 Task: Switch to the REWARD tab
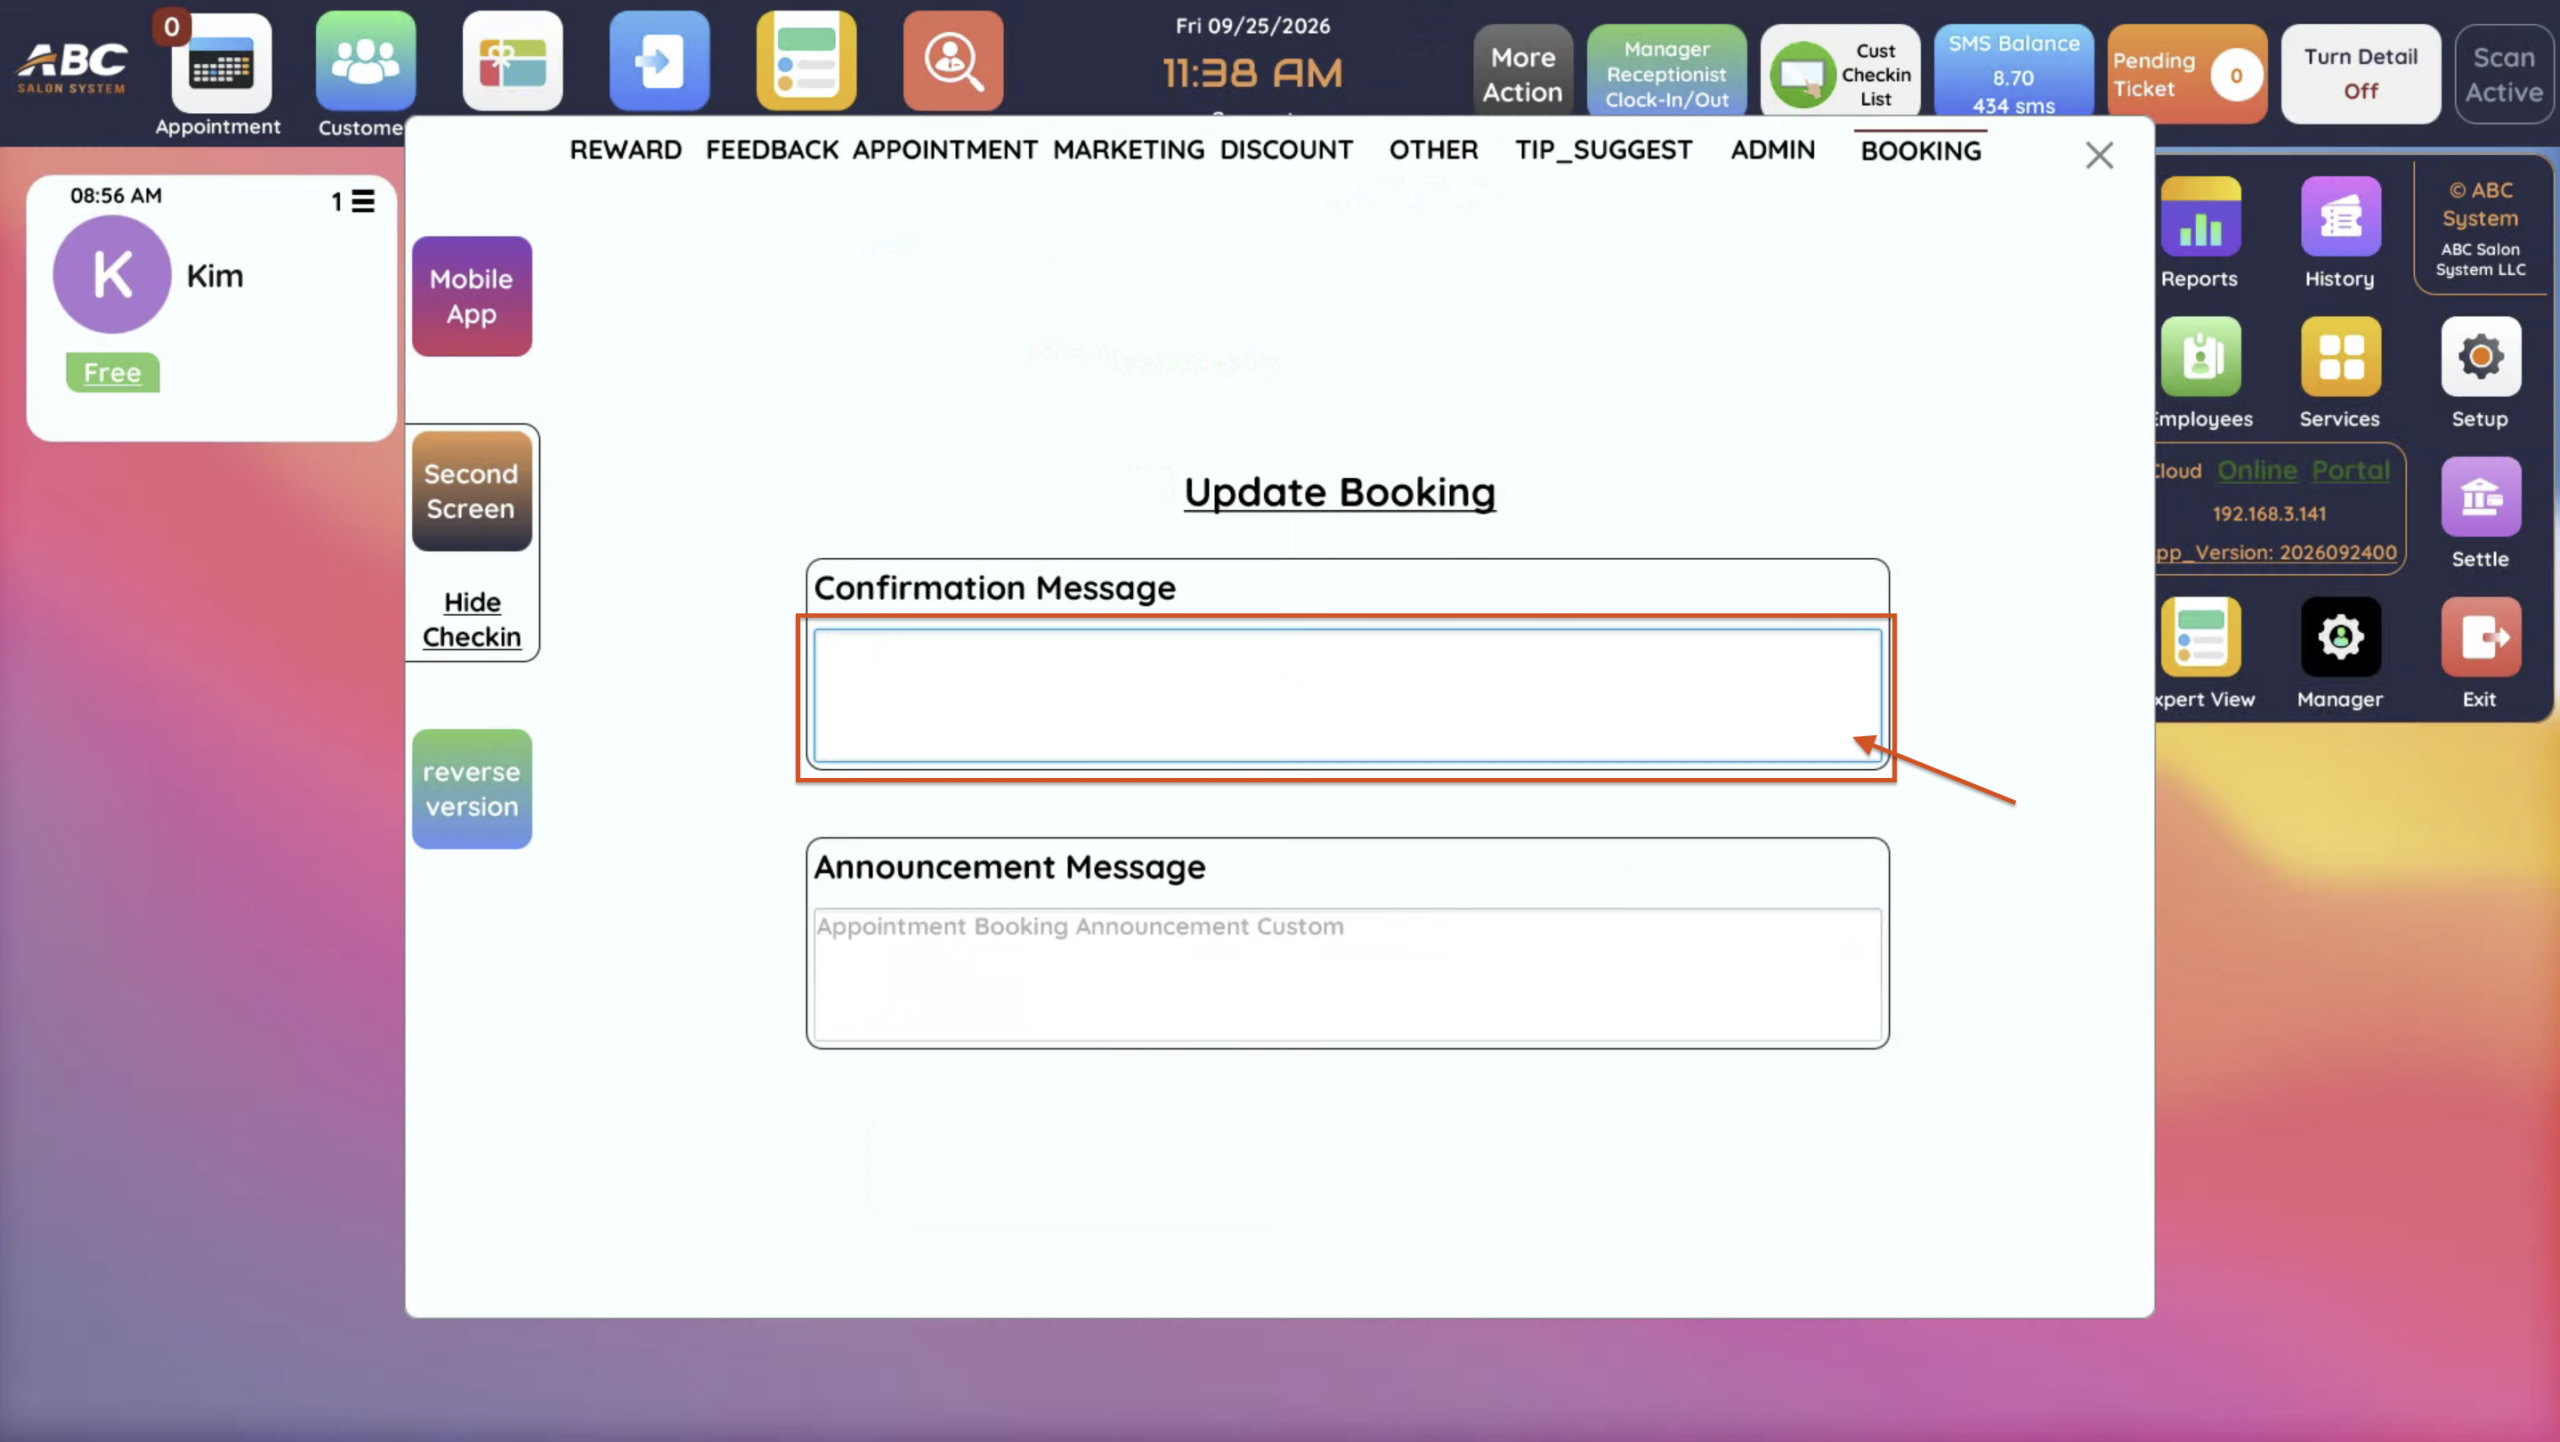click(x=626, y=150)
